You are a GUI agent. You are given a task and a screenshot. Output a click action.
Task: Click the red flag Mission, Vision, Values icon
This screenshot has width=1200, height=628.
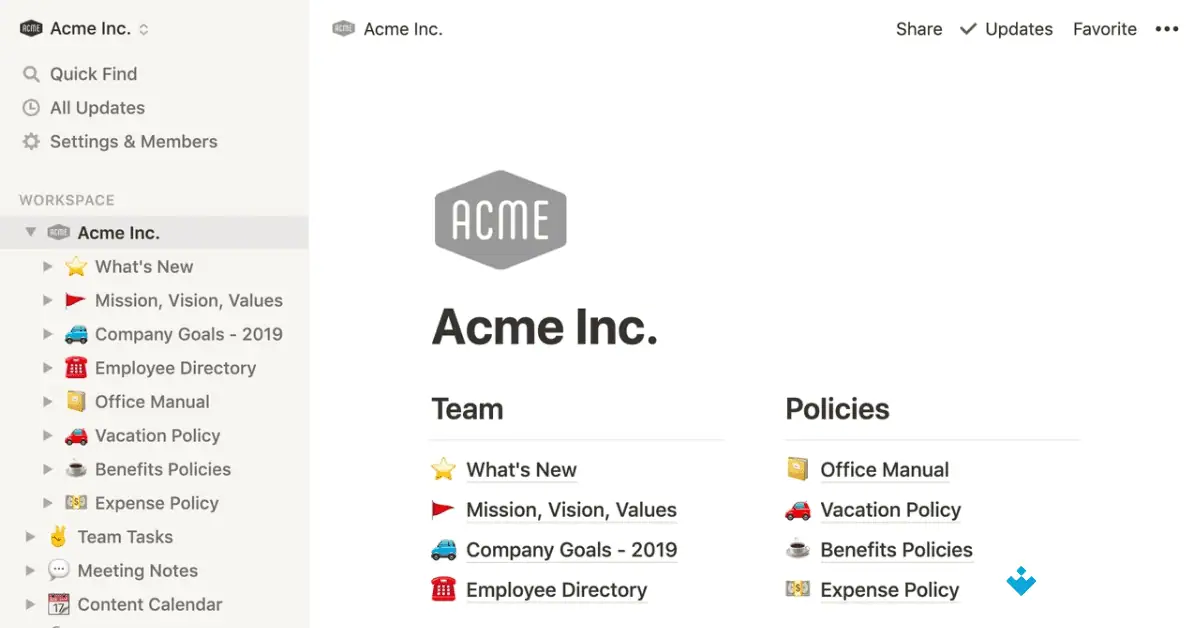[74, 300]
